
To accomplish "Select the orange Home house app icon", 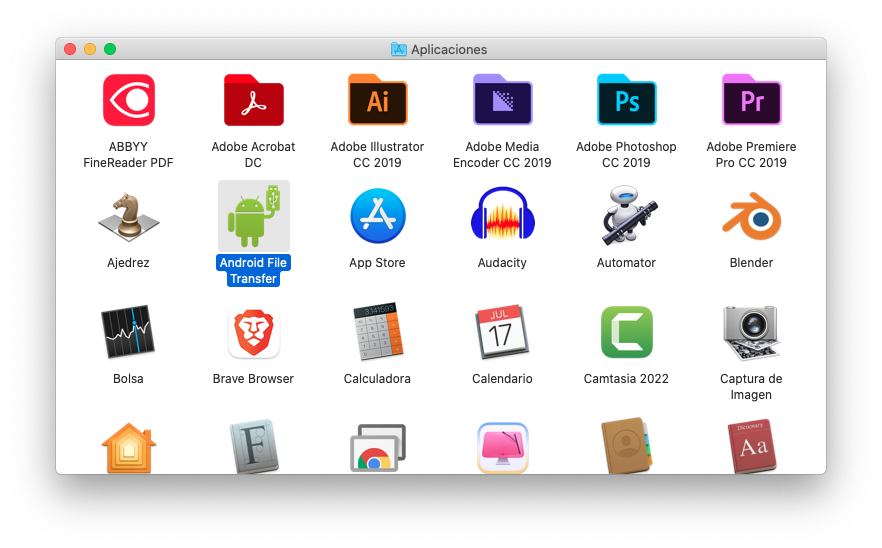I will pos(129,448).
